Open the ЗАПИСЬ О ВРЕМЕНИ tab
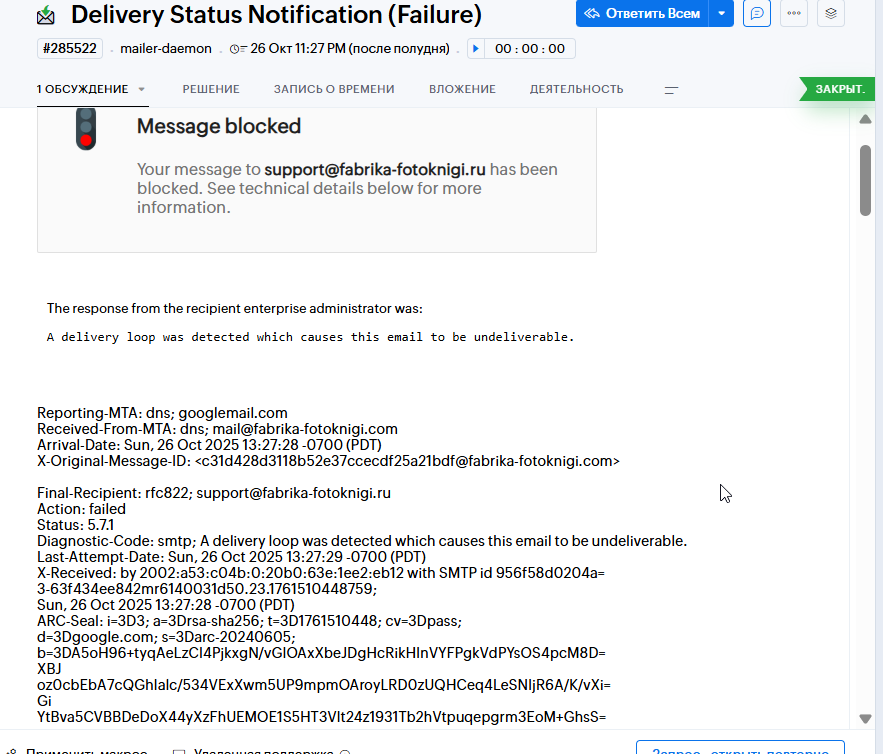The width and height of the screenshot is (883, 754). pyautogui.click(x=334, y=89)
